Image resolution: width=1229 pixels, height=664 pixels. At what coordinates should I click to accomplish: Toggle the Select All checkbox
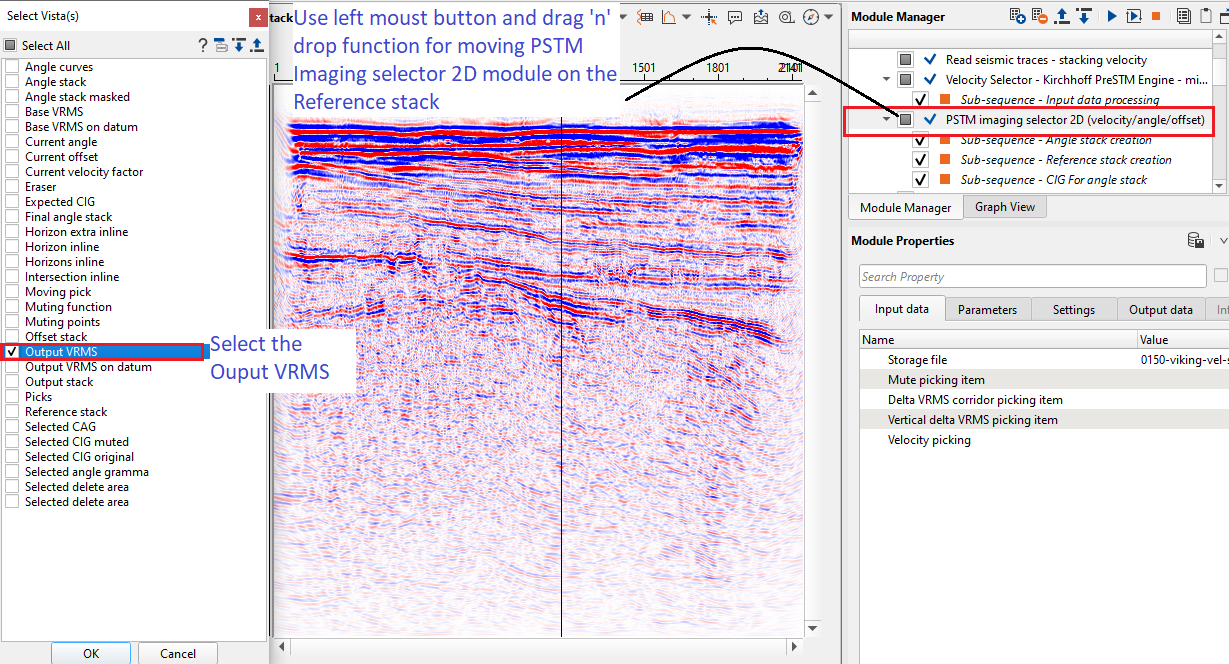click(11, 45)
